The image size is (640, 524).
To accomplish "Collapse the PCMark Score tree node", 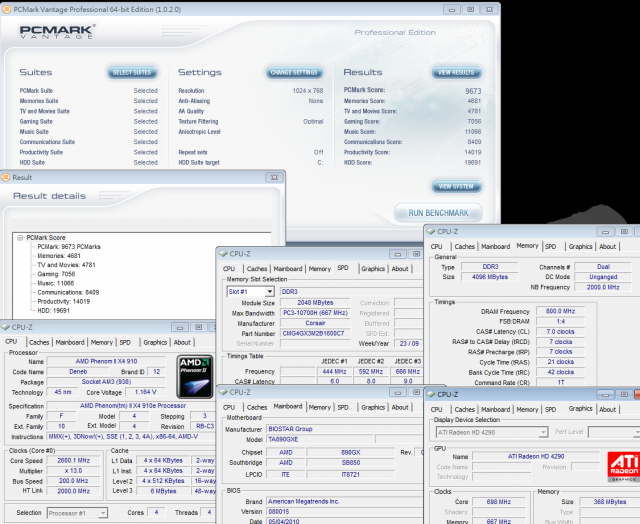I will (x=20, y=238).
